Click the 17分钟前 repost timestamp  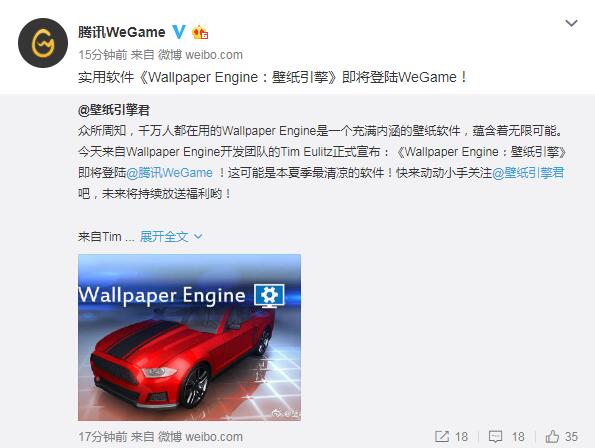pos(102,437)
